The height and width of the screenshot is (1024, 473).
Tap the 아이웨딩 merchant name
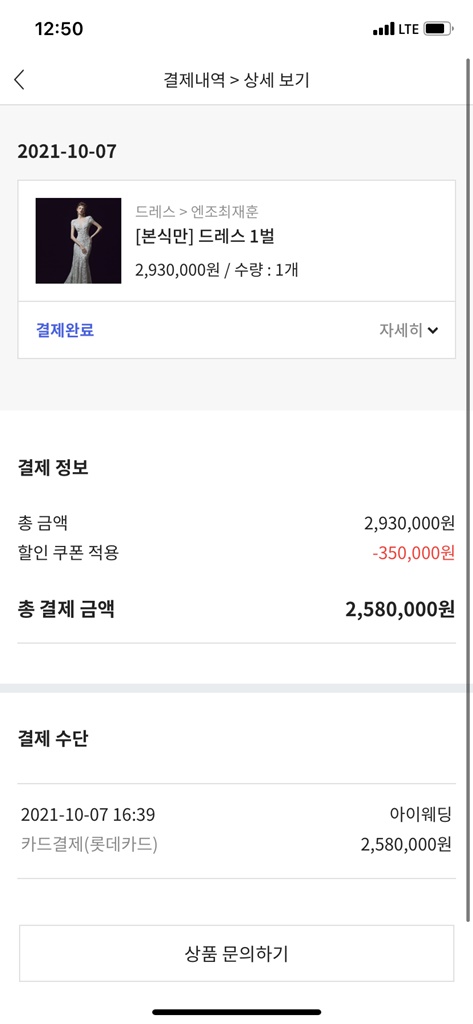420,814
